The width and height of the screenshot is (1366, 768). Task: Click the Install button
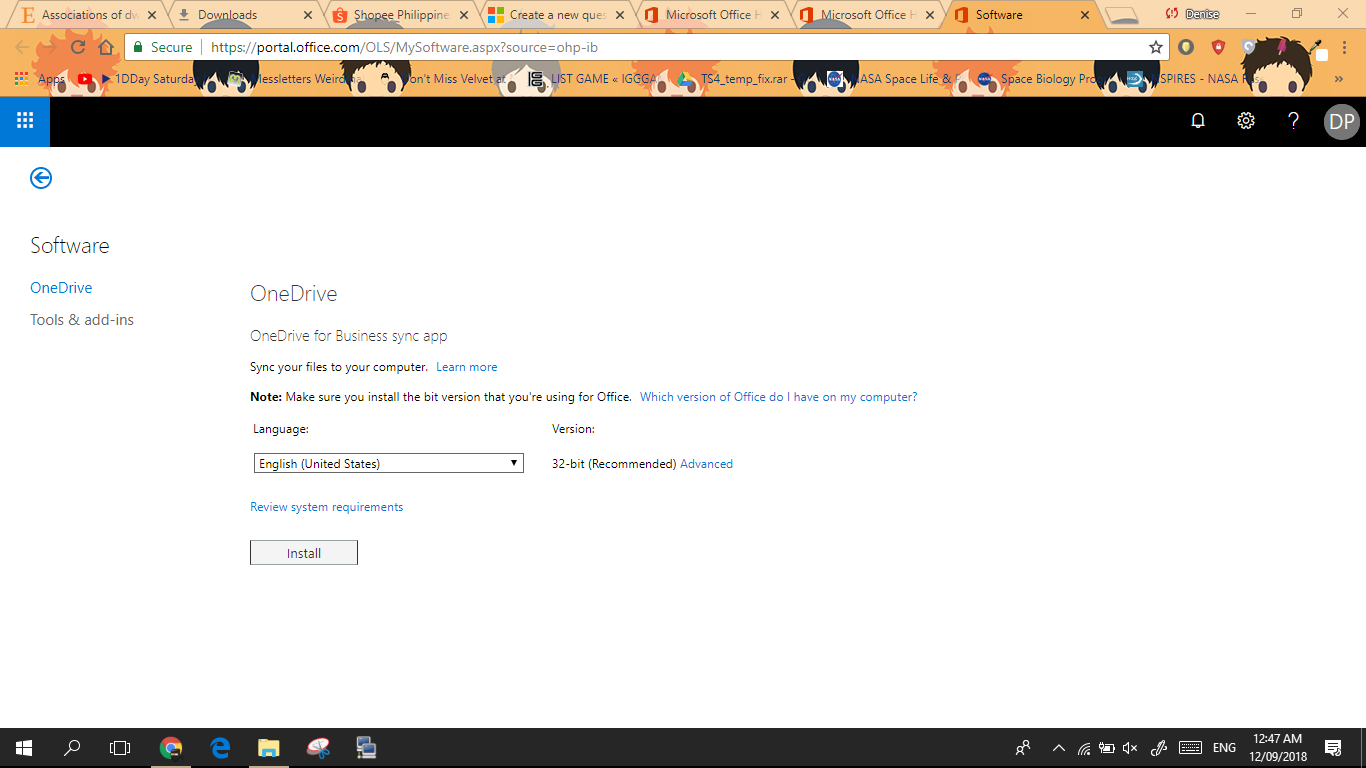pyautogui.click(x=304, y=553)
